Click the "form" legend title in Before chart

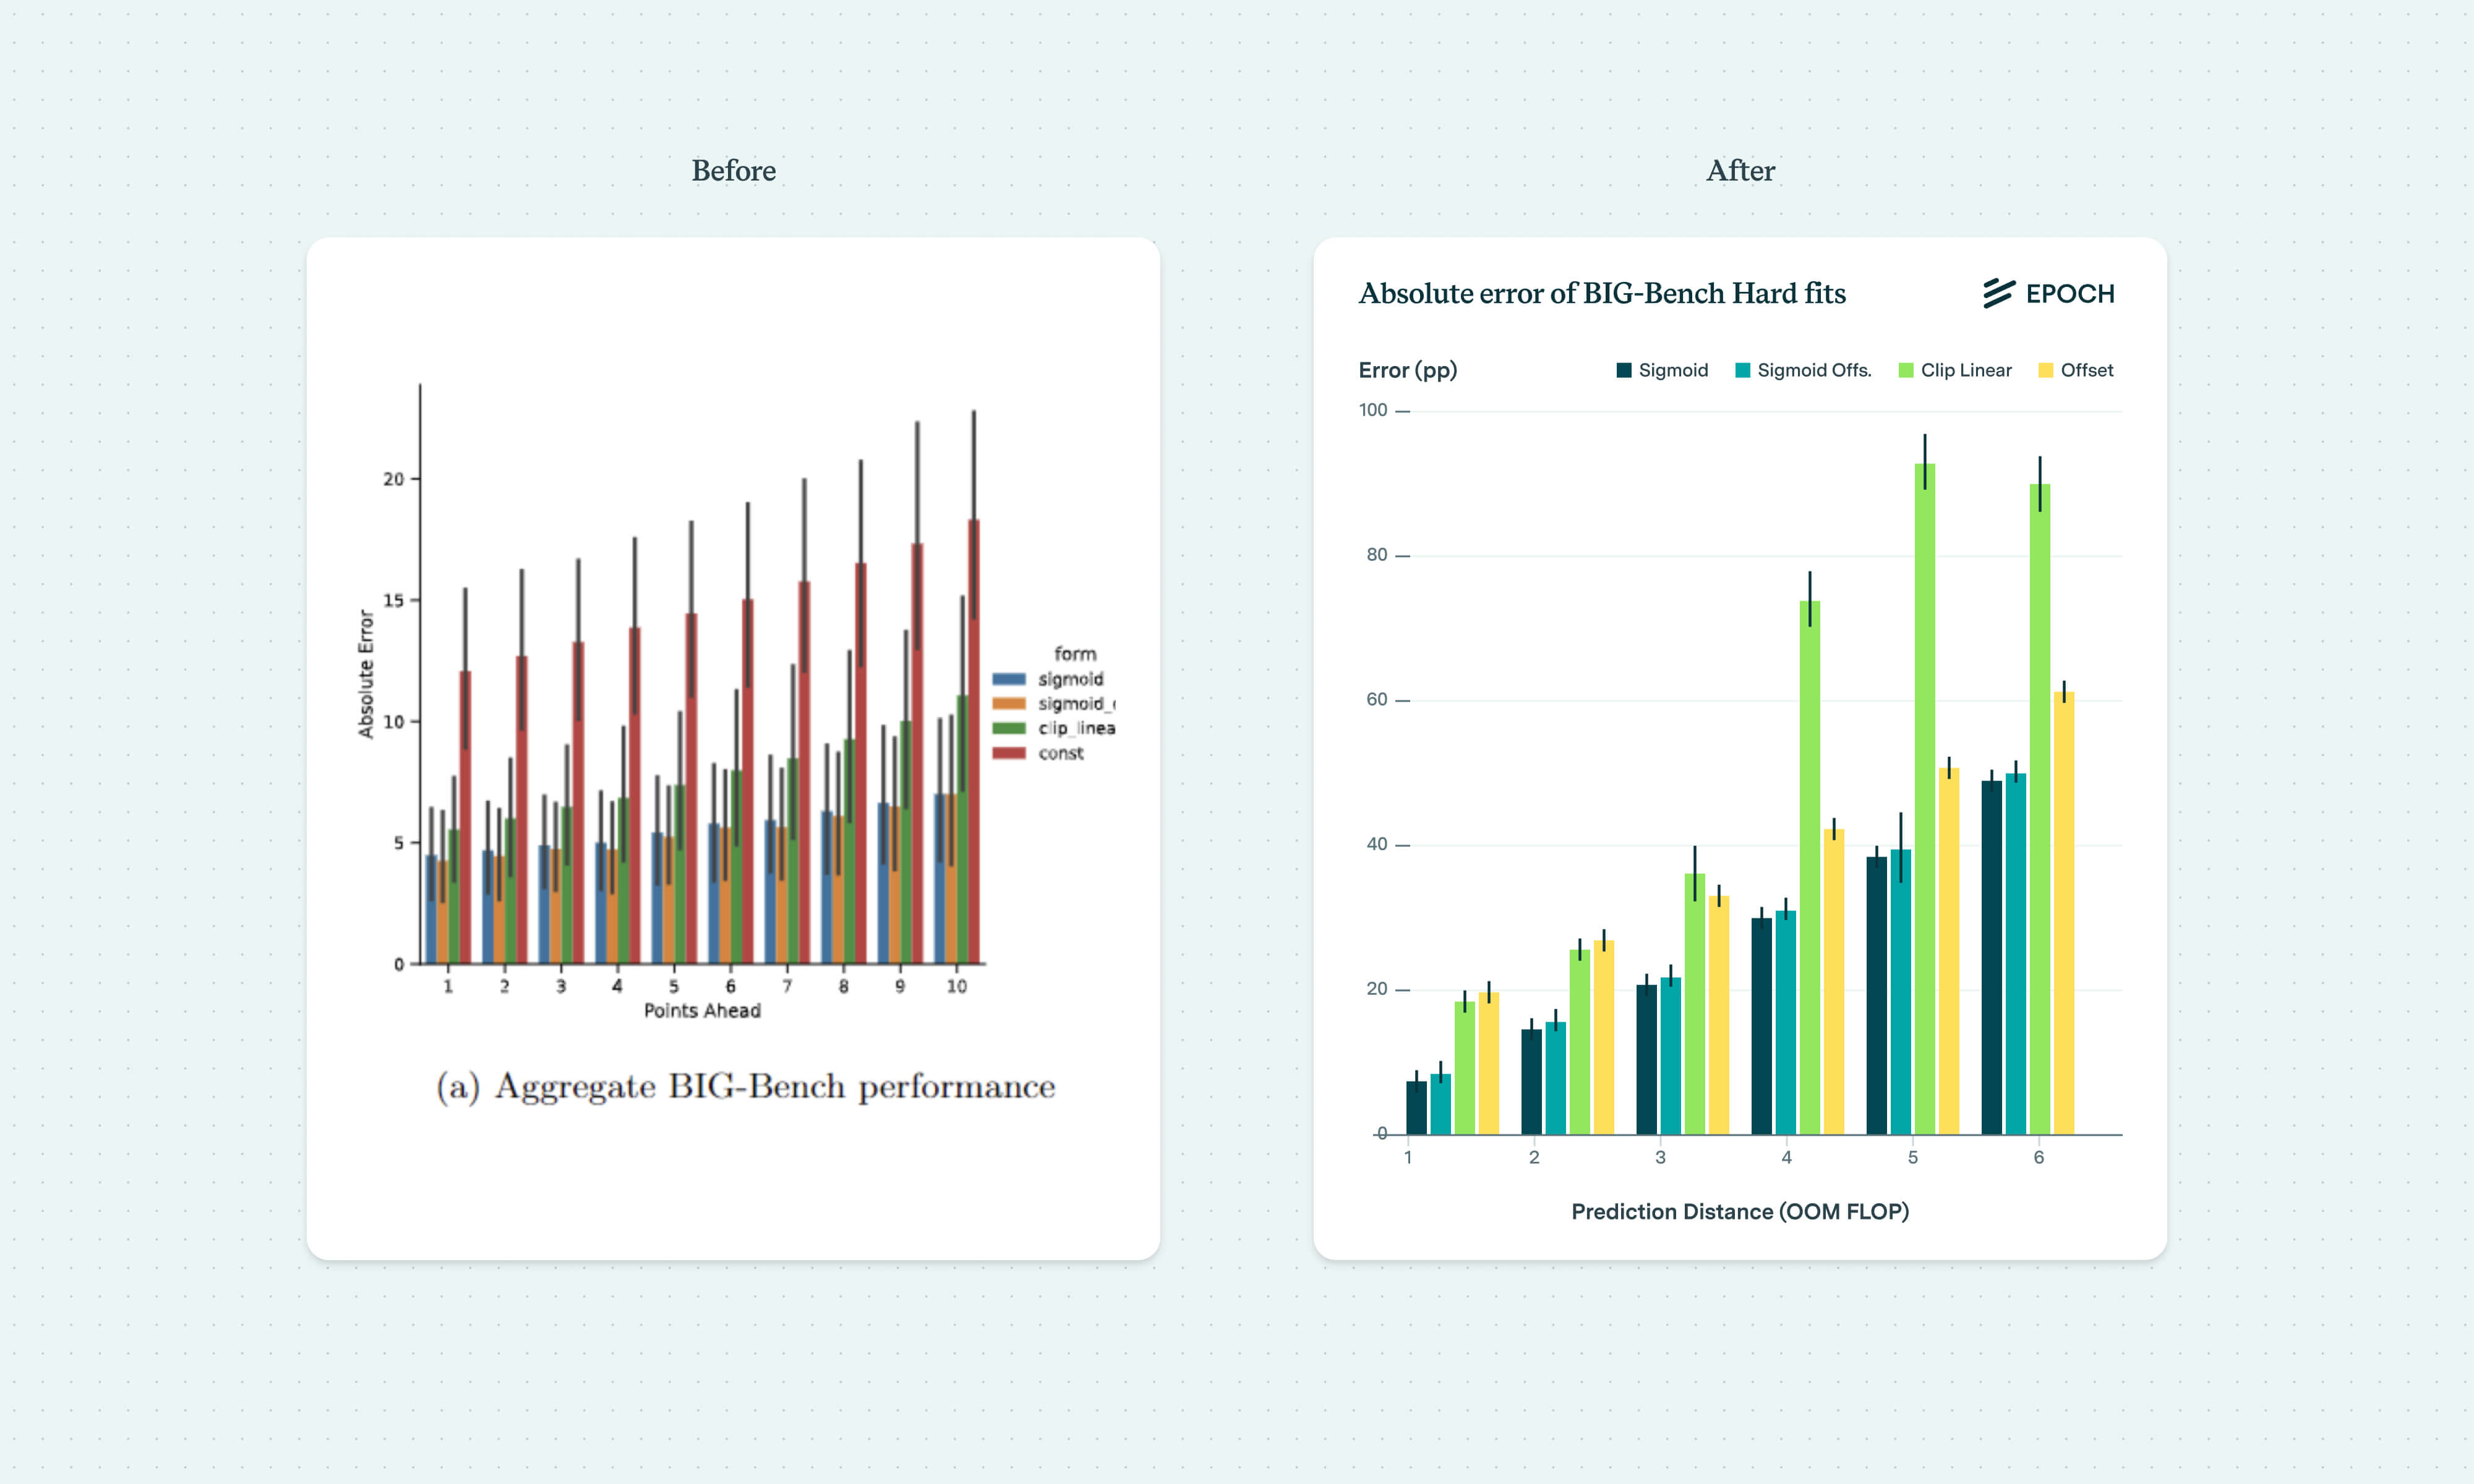1075,654
